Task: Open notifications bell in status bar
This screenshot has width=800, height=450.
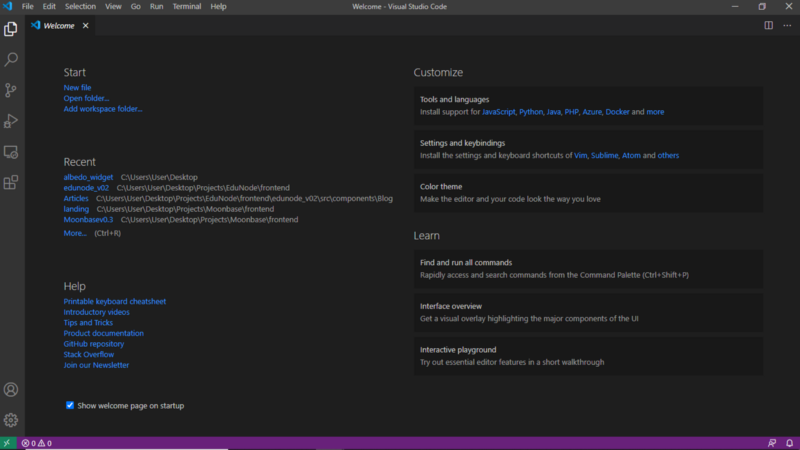Action: [x=789, y=443]
